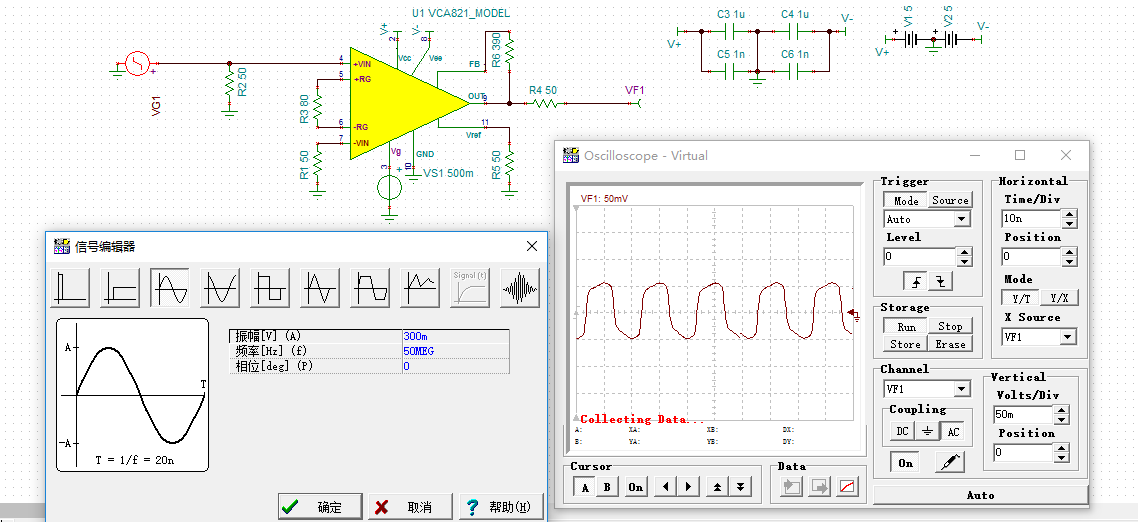The height and width of the screenshot is (522, 1138).
Task: Click the amplitude value 300m
Action: click(456, 337)
